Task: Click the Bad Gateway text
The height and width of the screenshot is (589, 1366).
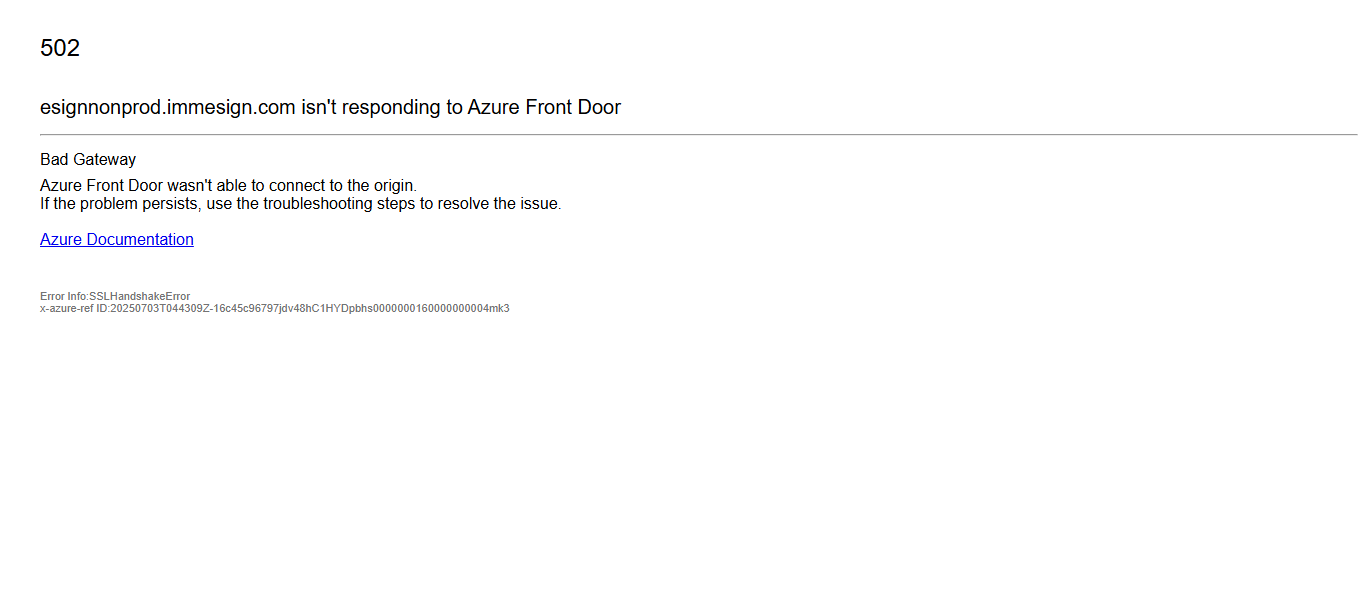Action: point(88,159)
